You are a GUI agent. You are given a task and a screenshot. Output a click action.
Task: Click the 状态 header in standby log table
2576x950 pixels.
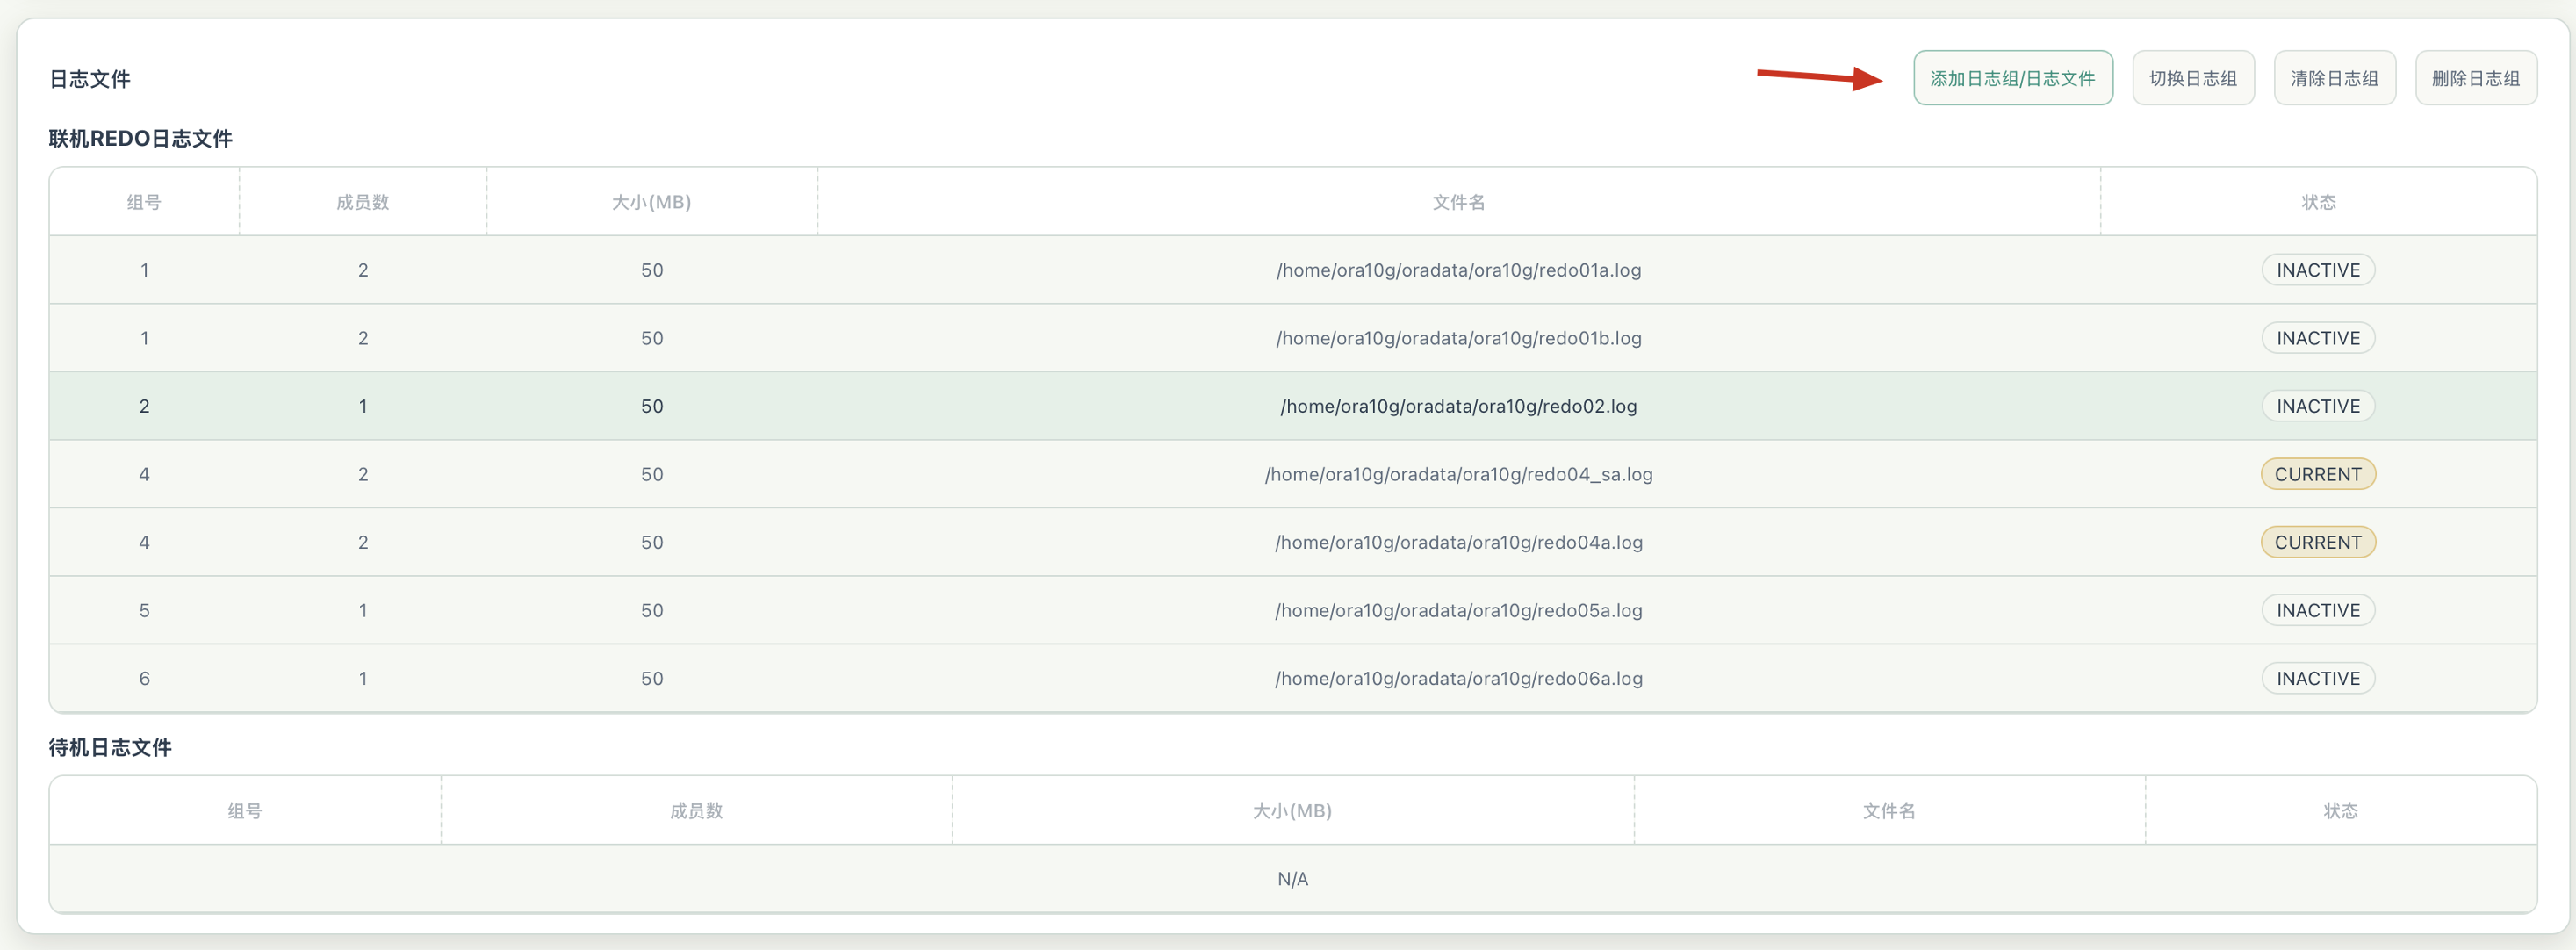2340,811
